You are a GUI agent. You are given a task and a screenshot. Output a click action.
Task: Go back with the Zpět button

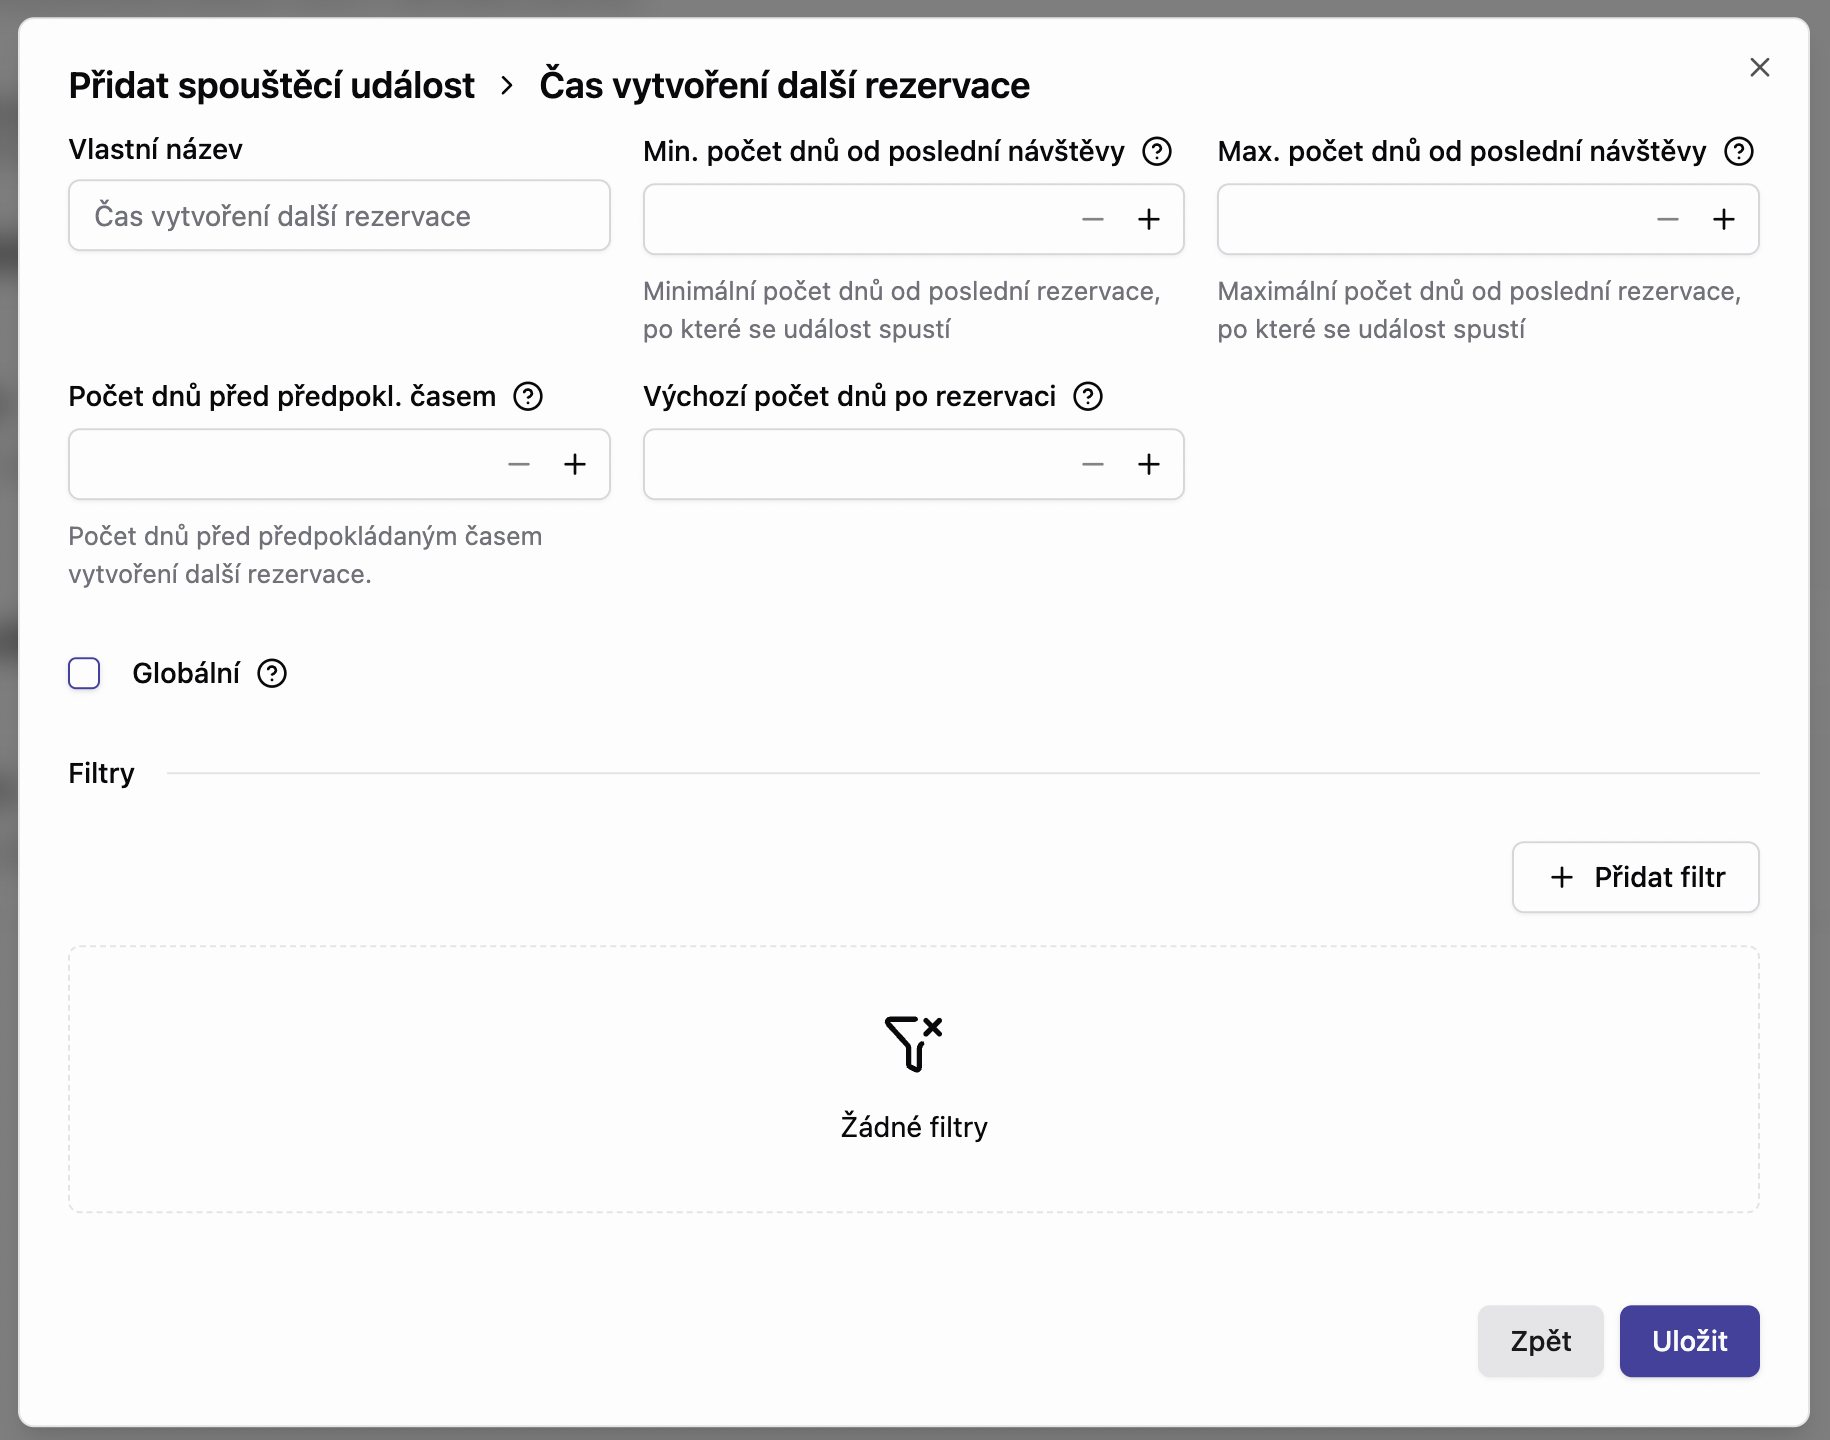tap(1540, 1341)
